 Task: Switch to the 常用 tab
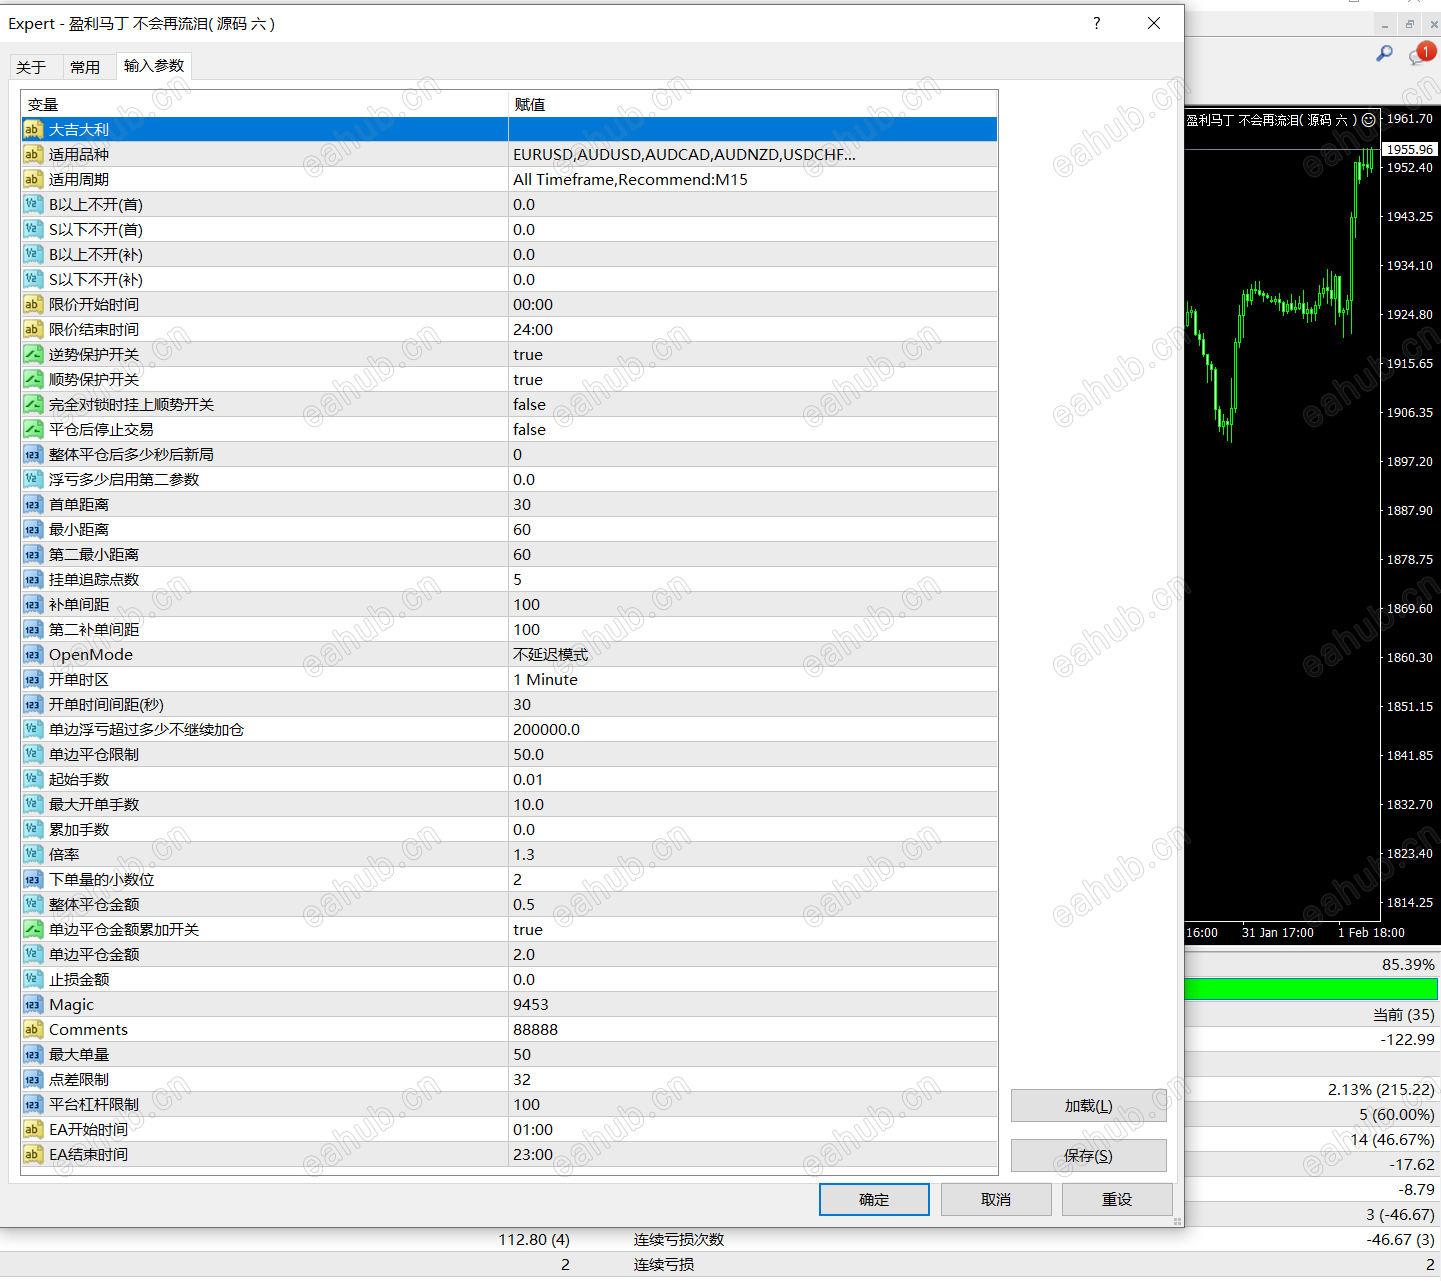[85, 67]
